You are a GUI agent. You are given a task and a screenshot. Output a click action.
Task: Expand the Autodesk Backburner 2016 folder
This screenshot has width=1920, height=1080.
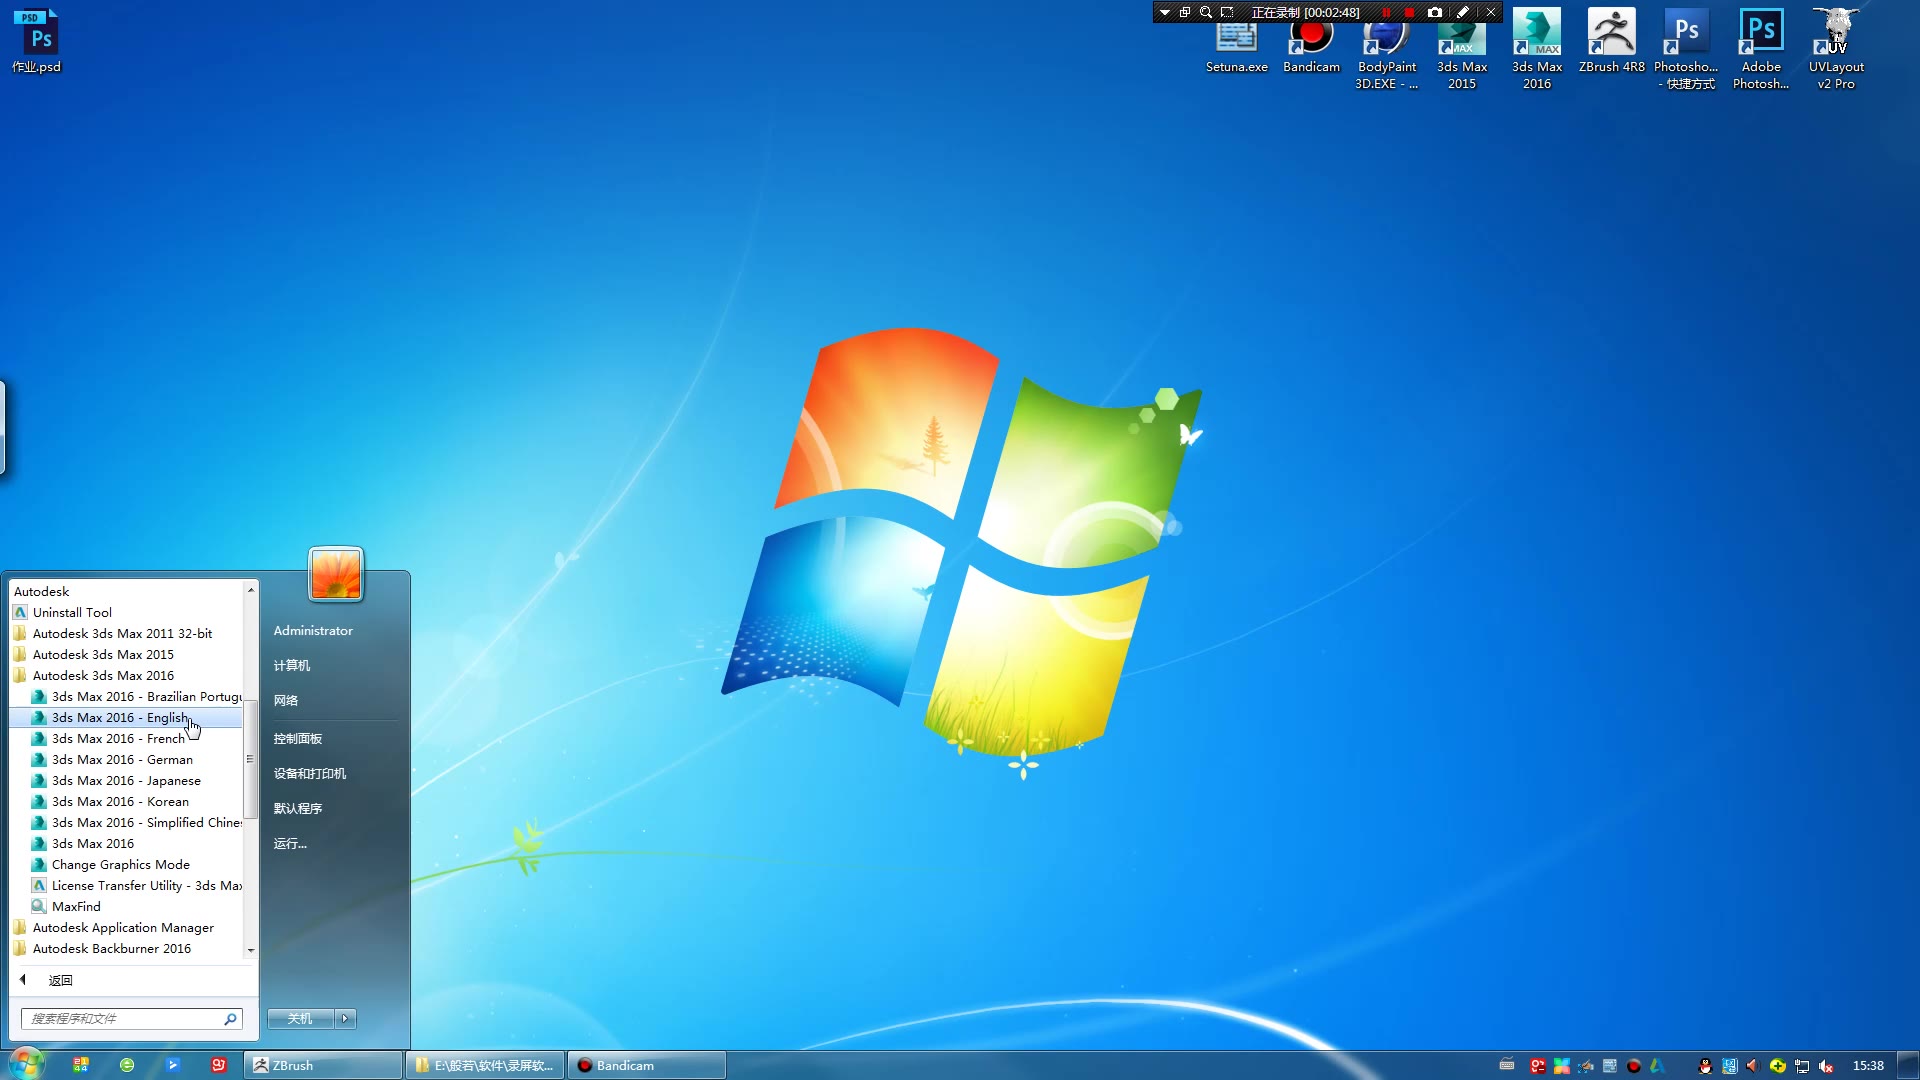pyautogui.click(x=126, y=948)
